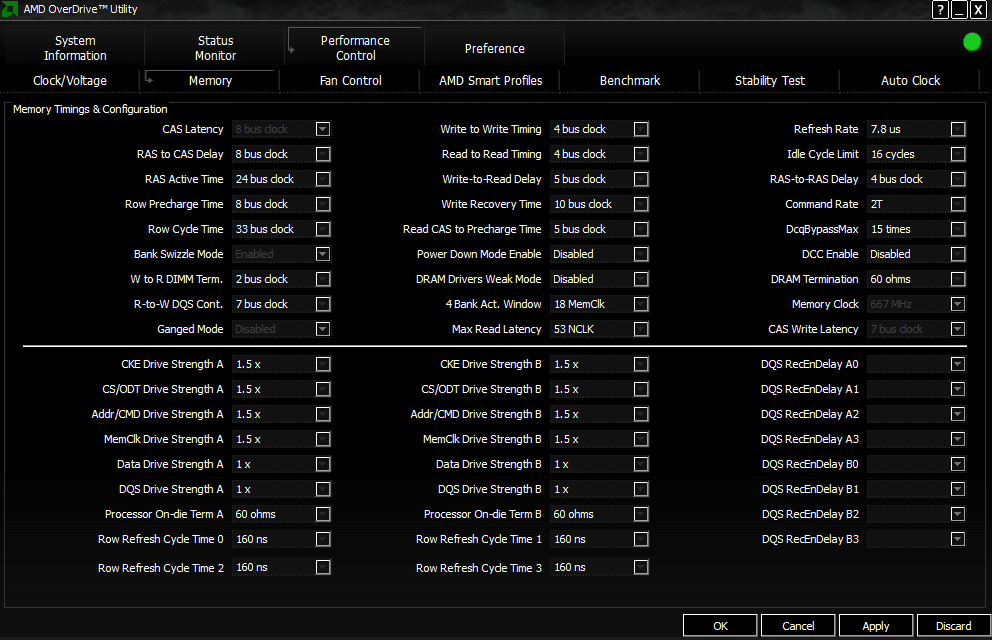Click the Idle Cycle Limit value field
The image size is (992, 640).
908,154
